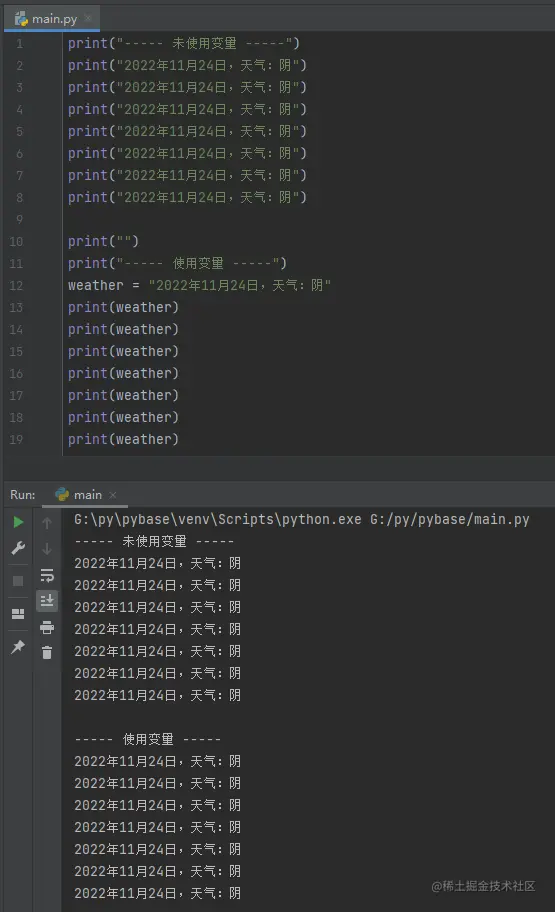
Task: Click console output header 未使用变量
Action: [154, 542]
